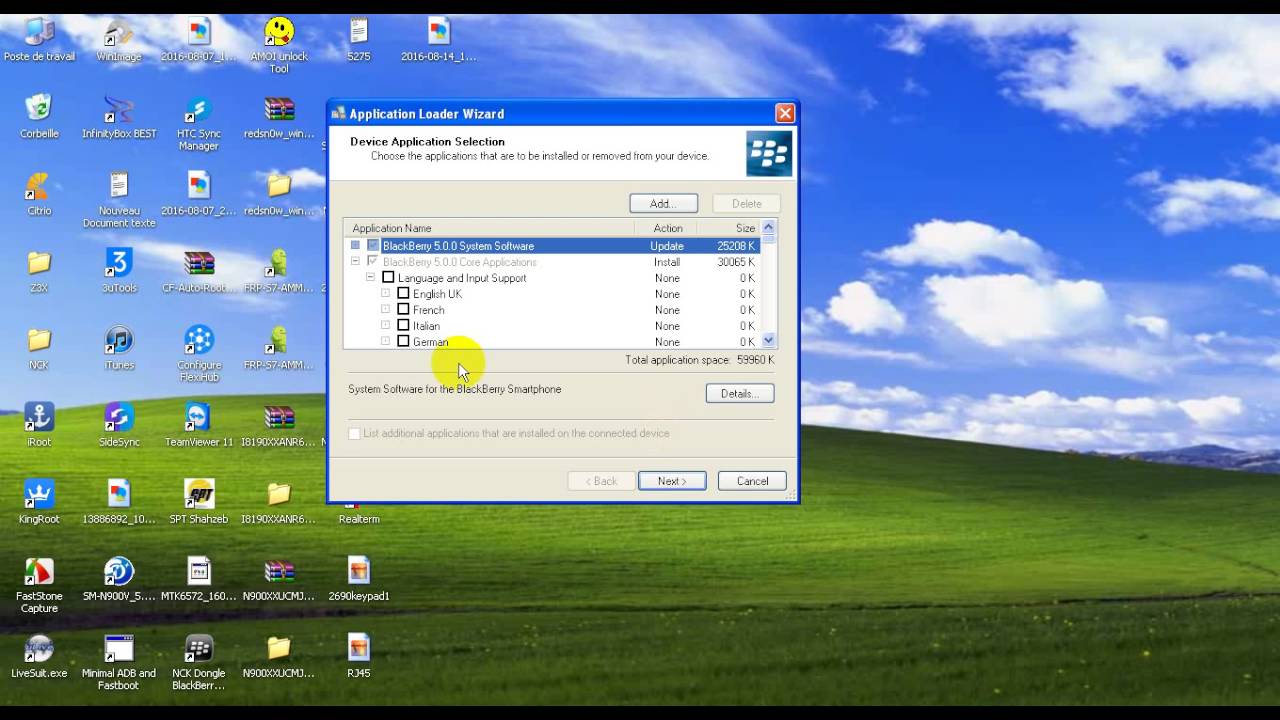
Task: Expand the German tree node
Action: coord(386,342)
